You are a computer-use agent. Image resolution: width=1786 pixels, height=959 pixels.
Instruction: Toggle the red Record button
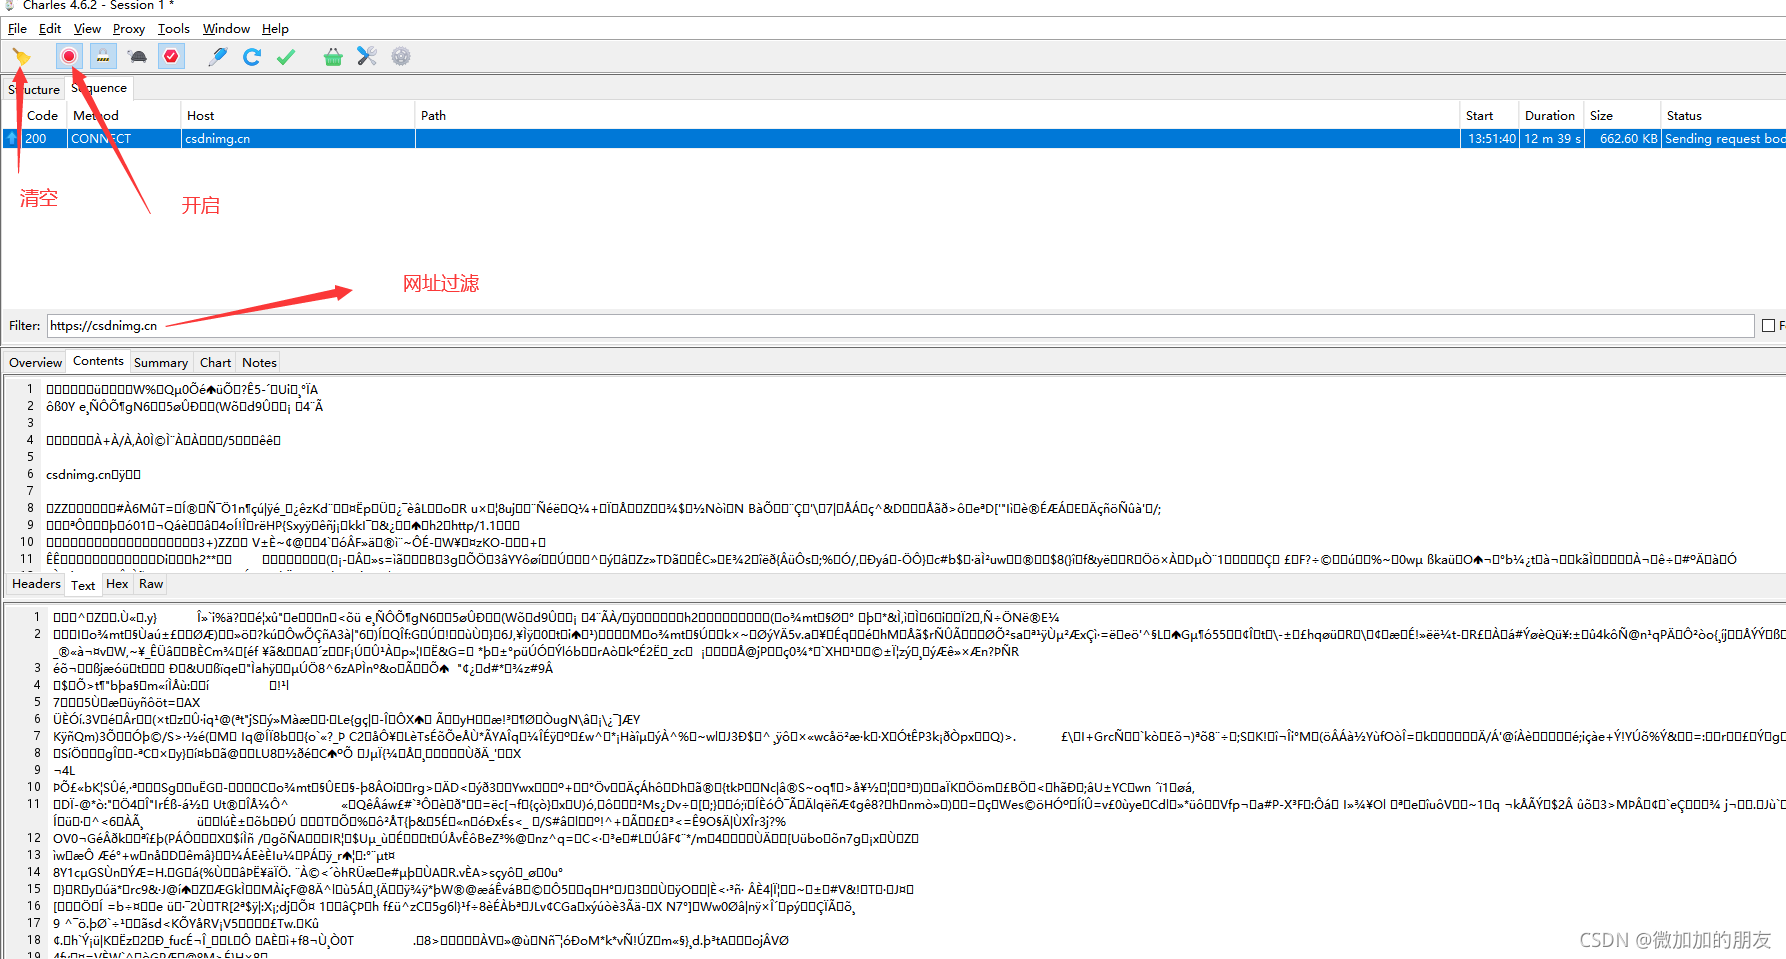tap(69, 56)
